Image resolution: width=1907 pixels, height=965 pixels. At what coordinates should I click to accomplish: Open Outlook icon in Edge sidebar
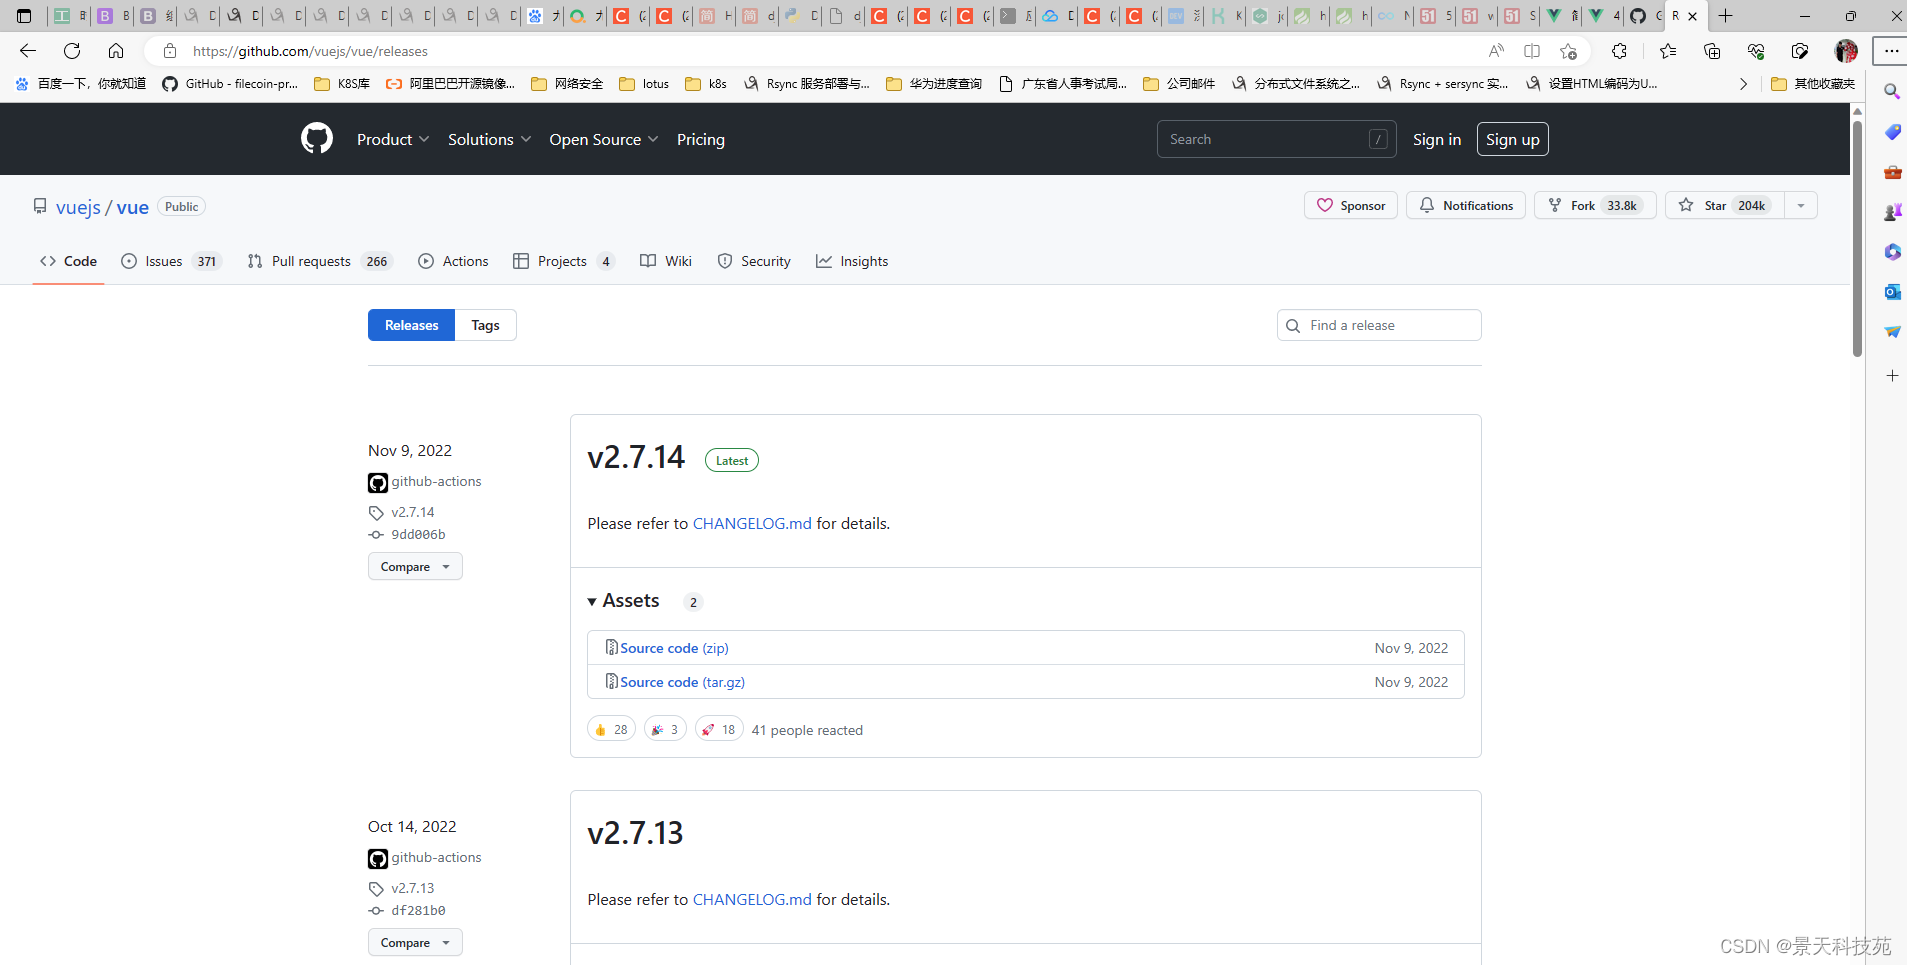(1892, 292)
